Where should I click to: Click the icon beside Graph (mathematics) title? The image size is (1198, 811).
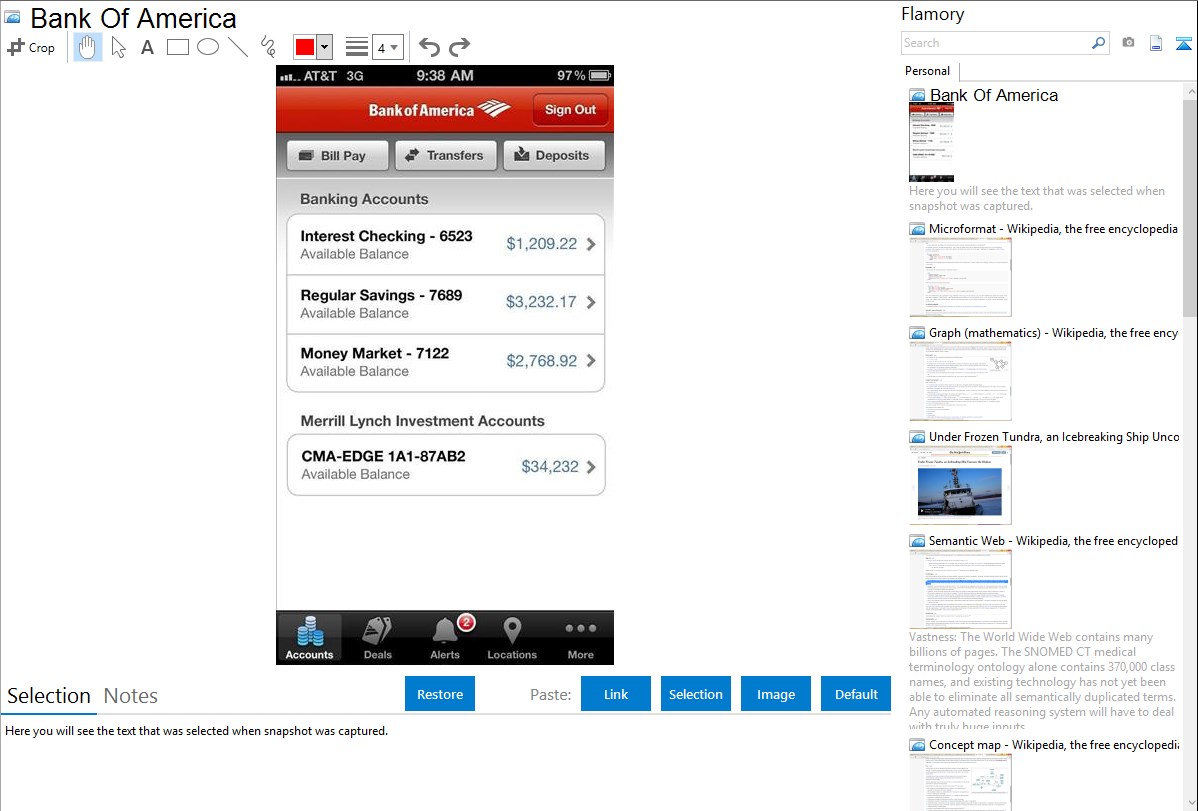(x=917, y=333)
